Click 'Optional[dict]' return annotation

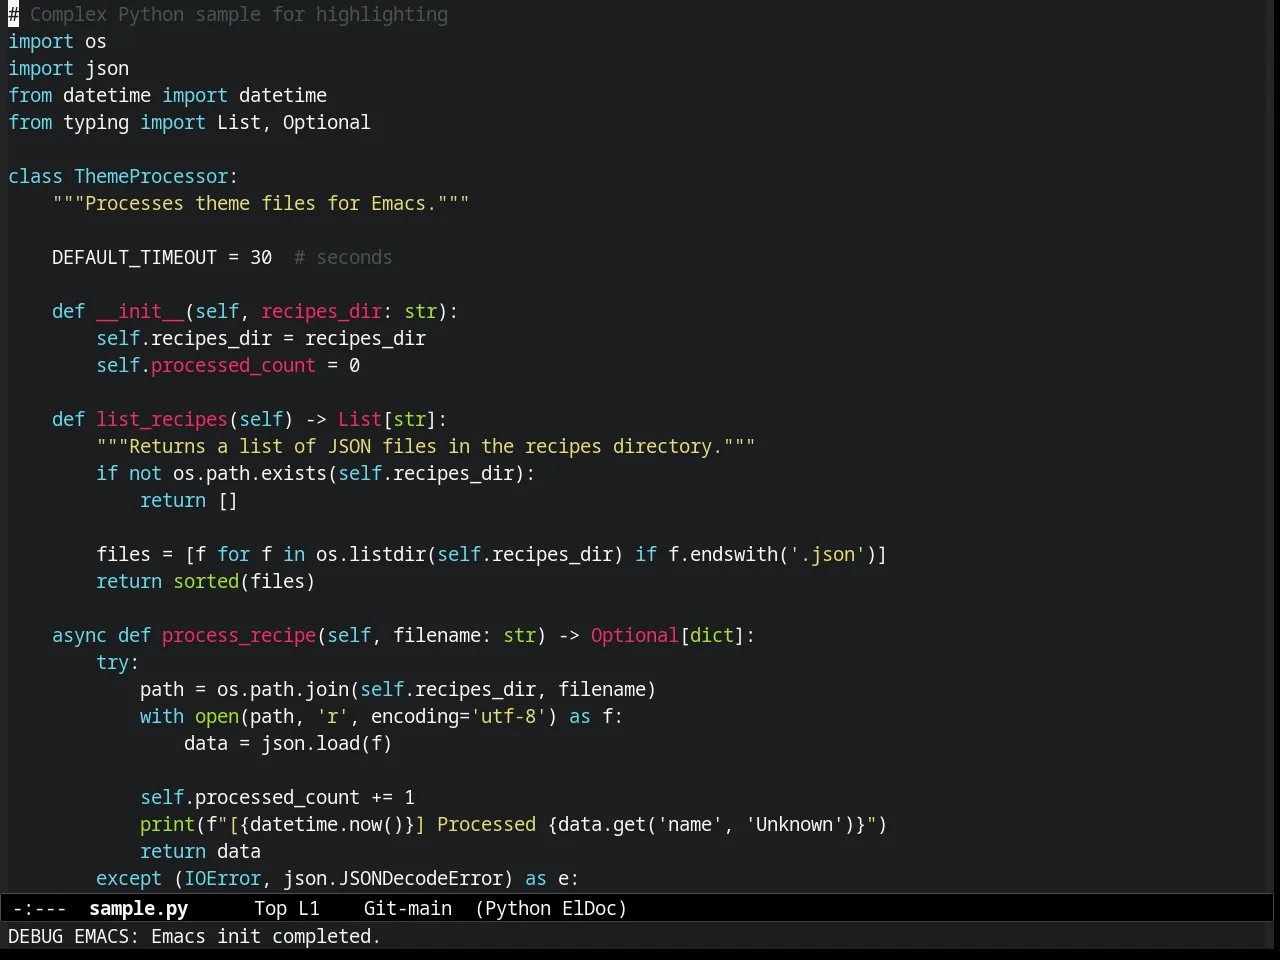[x=667, y=635]
